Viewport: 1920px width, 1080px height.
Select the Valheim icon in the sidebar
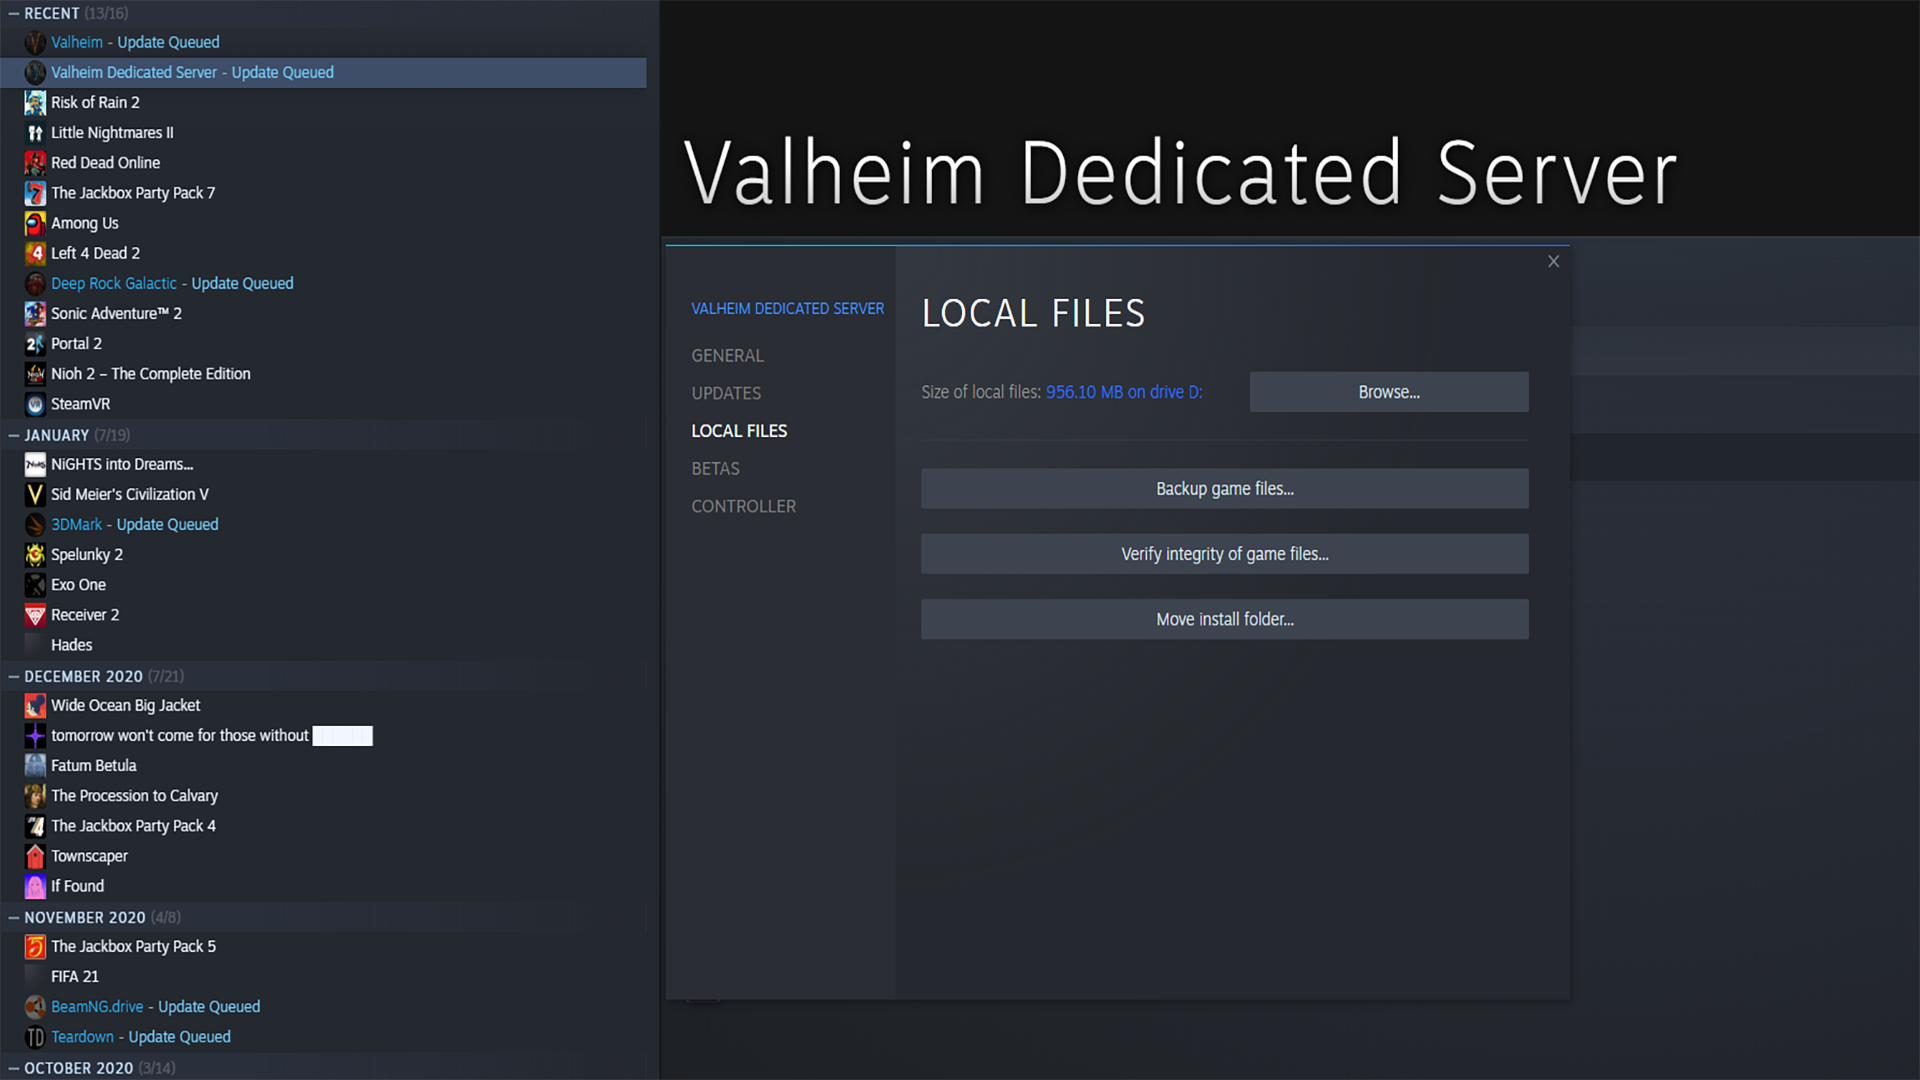35,42
